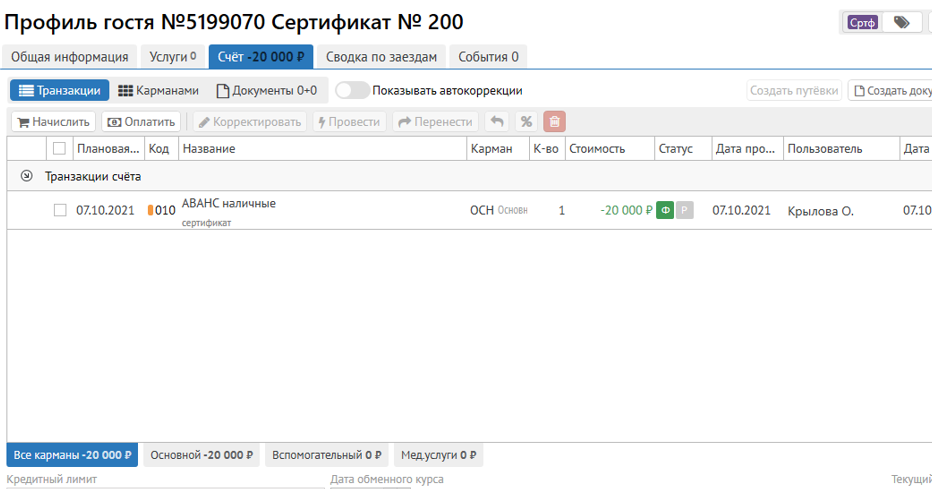Click the purple Сртф badge

[862, 22]
